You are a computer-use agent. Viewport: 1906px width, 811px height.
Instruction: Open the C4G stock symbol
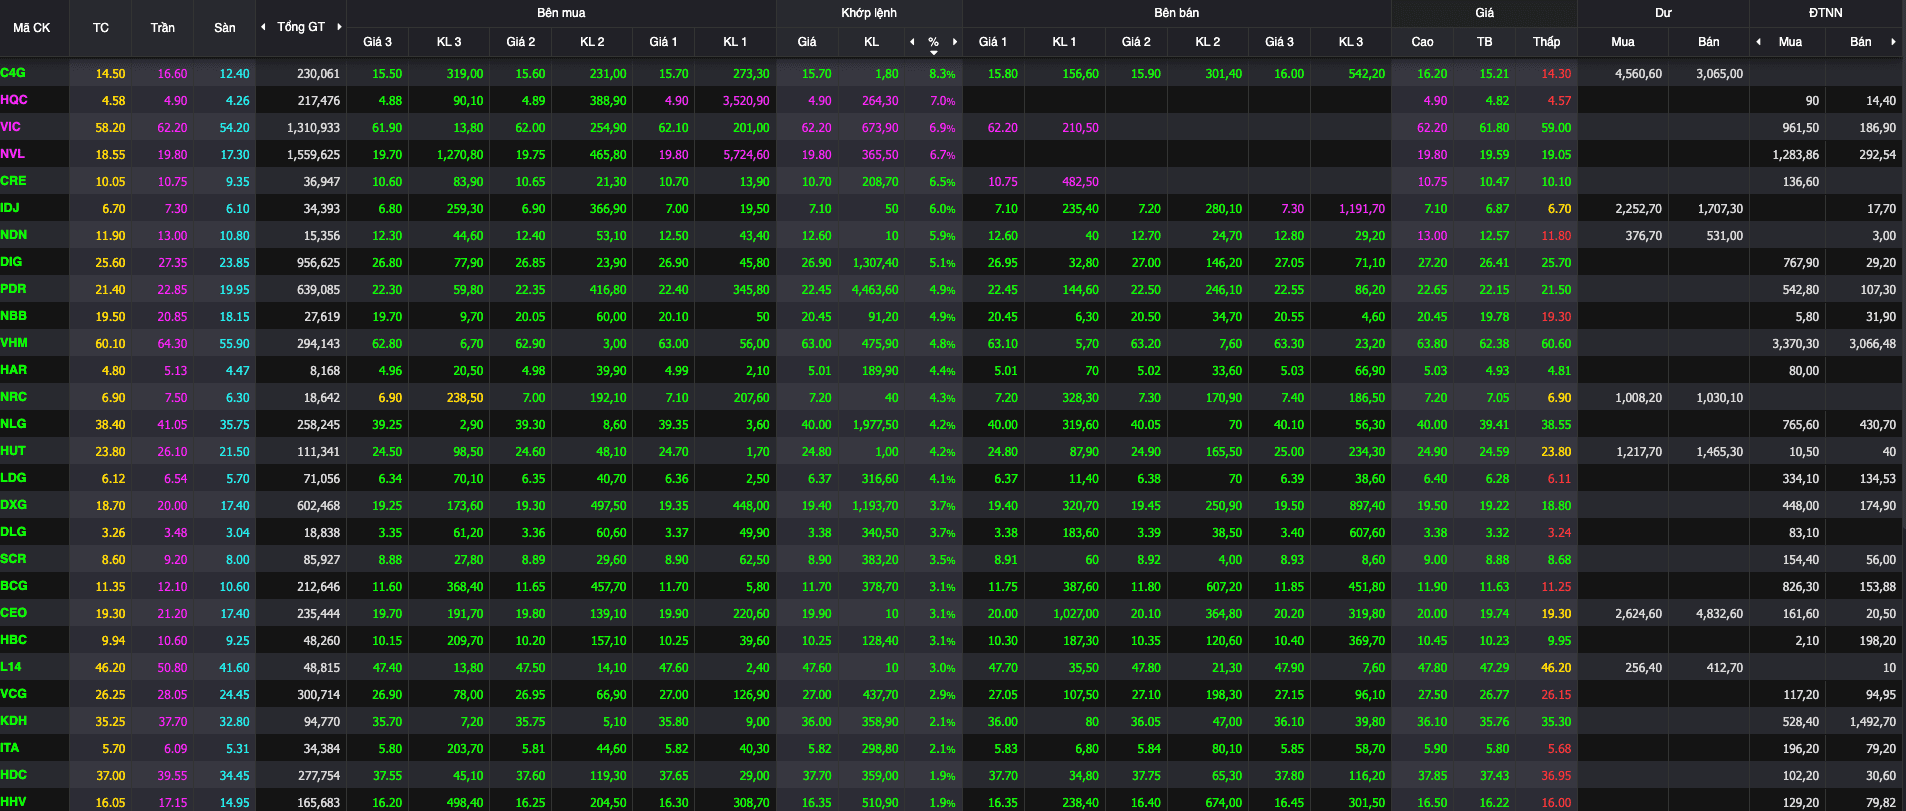[13, 73]
